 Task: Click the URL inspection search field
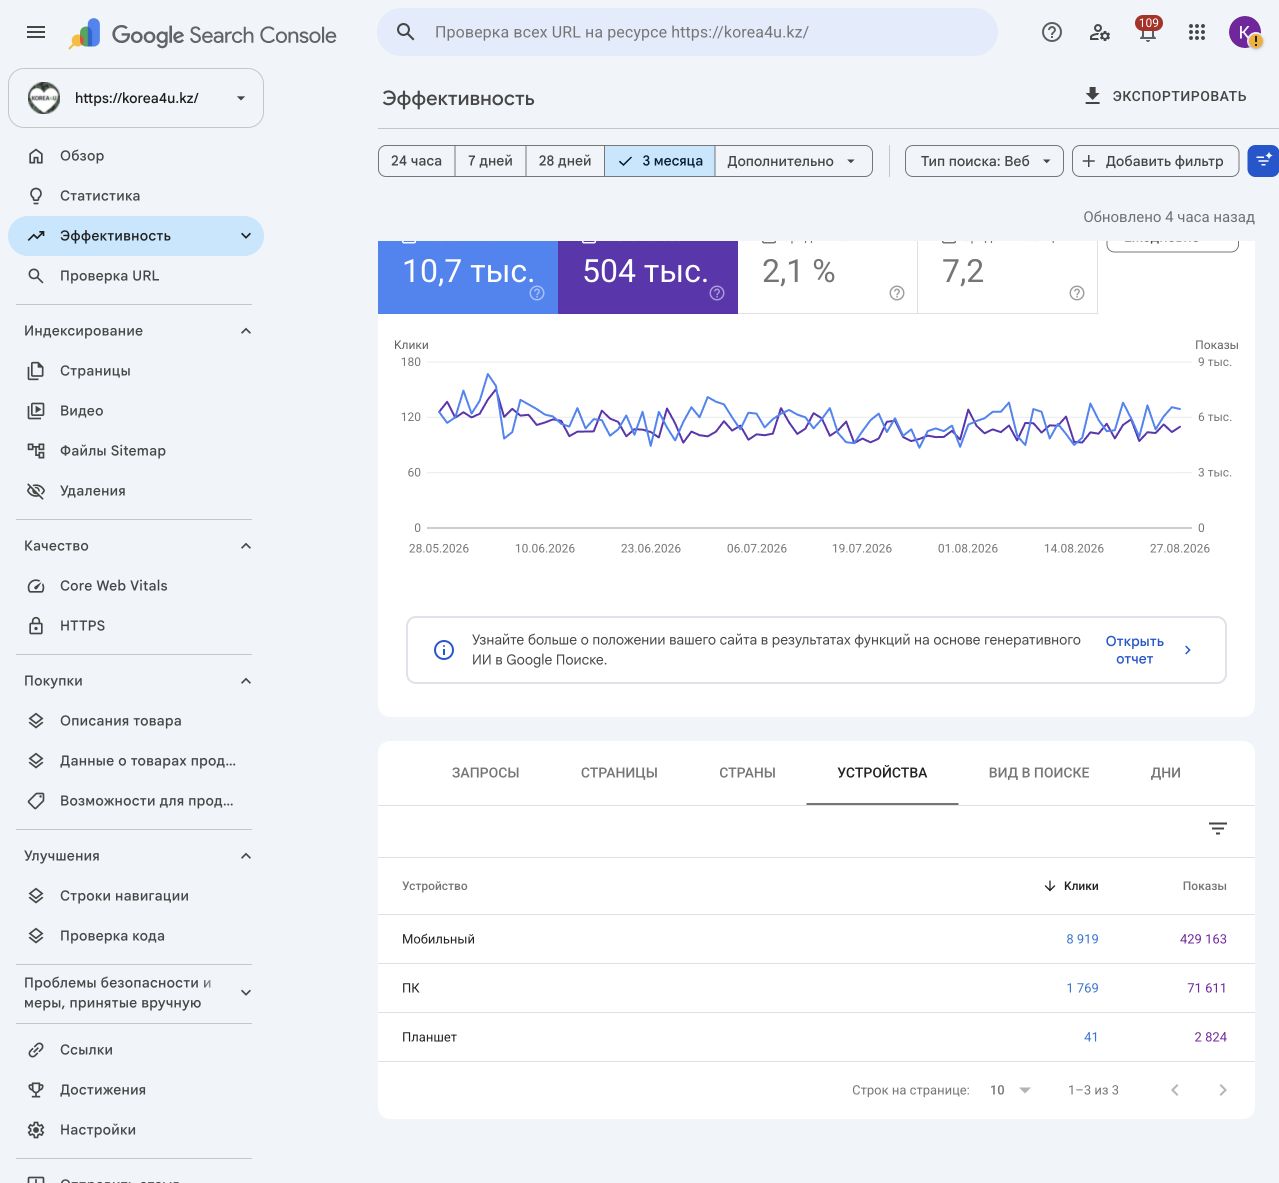click(688, 32)
